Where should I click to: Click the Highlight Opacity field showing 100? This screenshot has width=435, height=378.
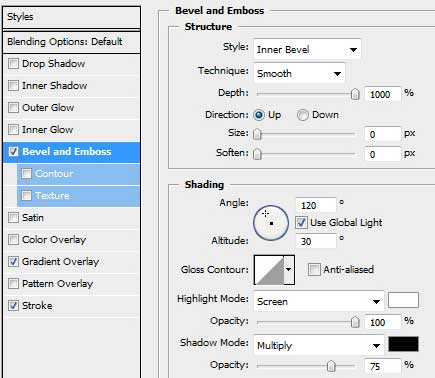[x=383, y=322]
